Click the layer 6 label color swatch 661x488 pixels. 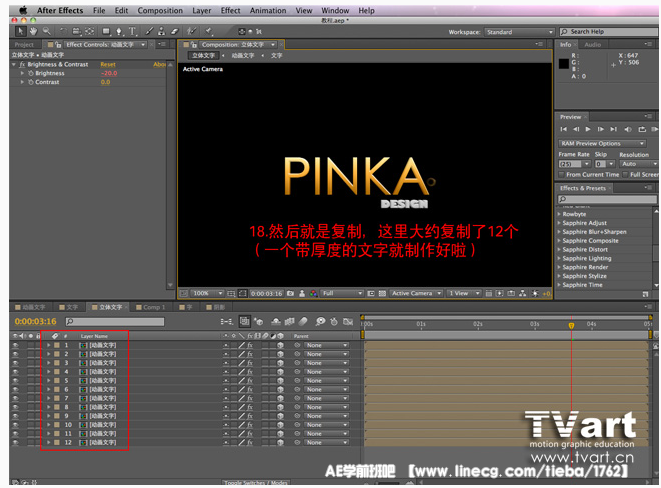coord(56,389)
